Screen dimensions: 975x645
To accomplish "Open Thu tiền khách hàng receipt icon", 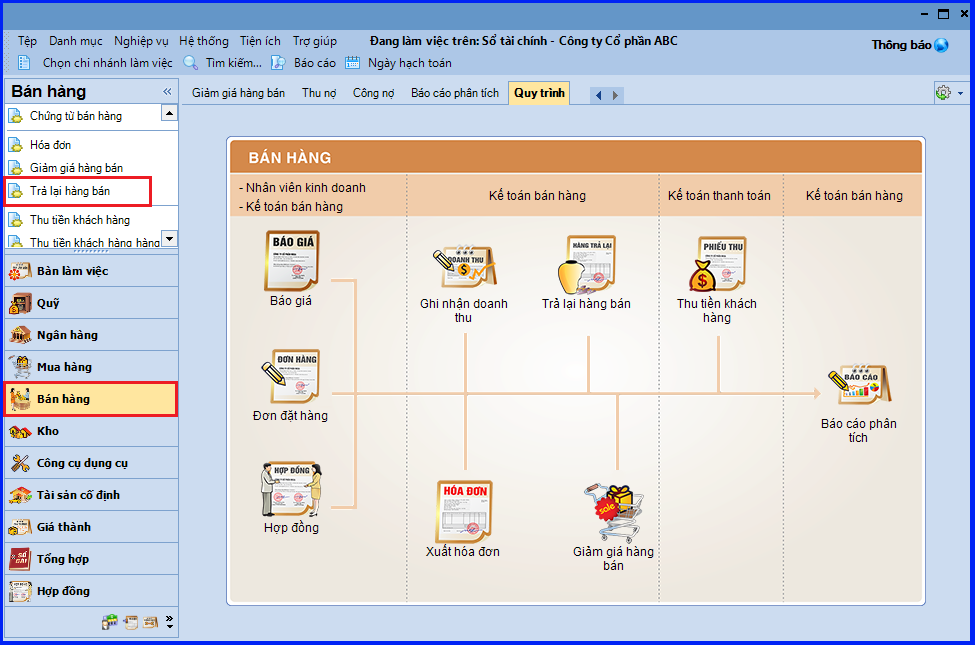I will pyautogui.click(x=717, y=264).
